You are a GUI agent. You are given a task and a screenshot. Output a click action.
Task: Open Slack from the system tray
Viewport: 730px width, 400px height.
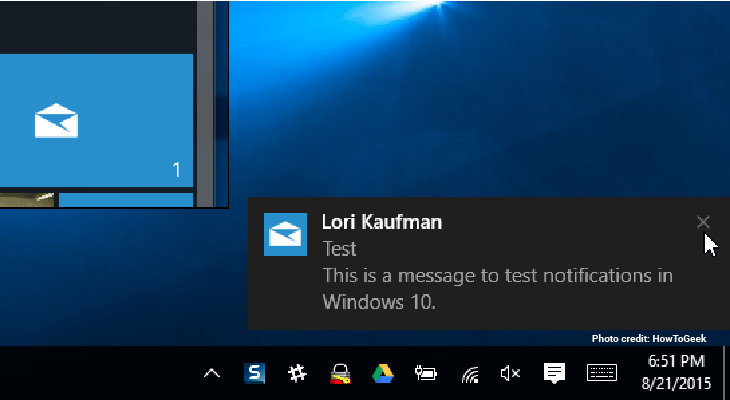tap(297, 374)
